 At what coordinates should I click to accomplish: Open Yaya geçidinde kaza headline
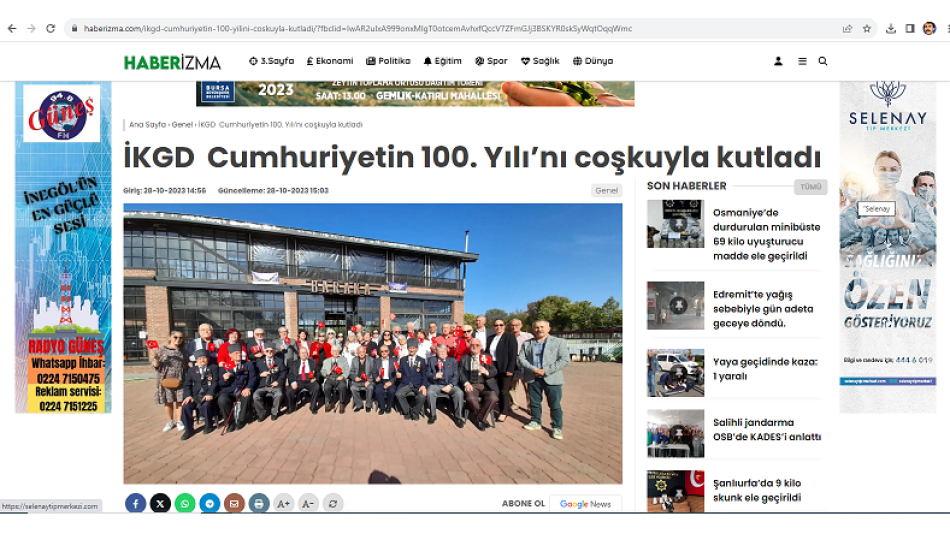pyautogui.click(x=765, y=369)
